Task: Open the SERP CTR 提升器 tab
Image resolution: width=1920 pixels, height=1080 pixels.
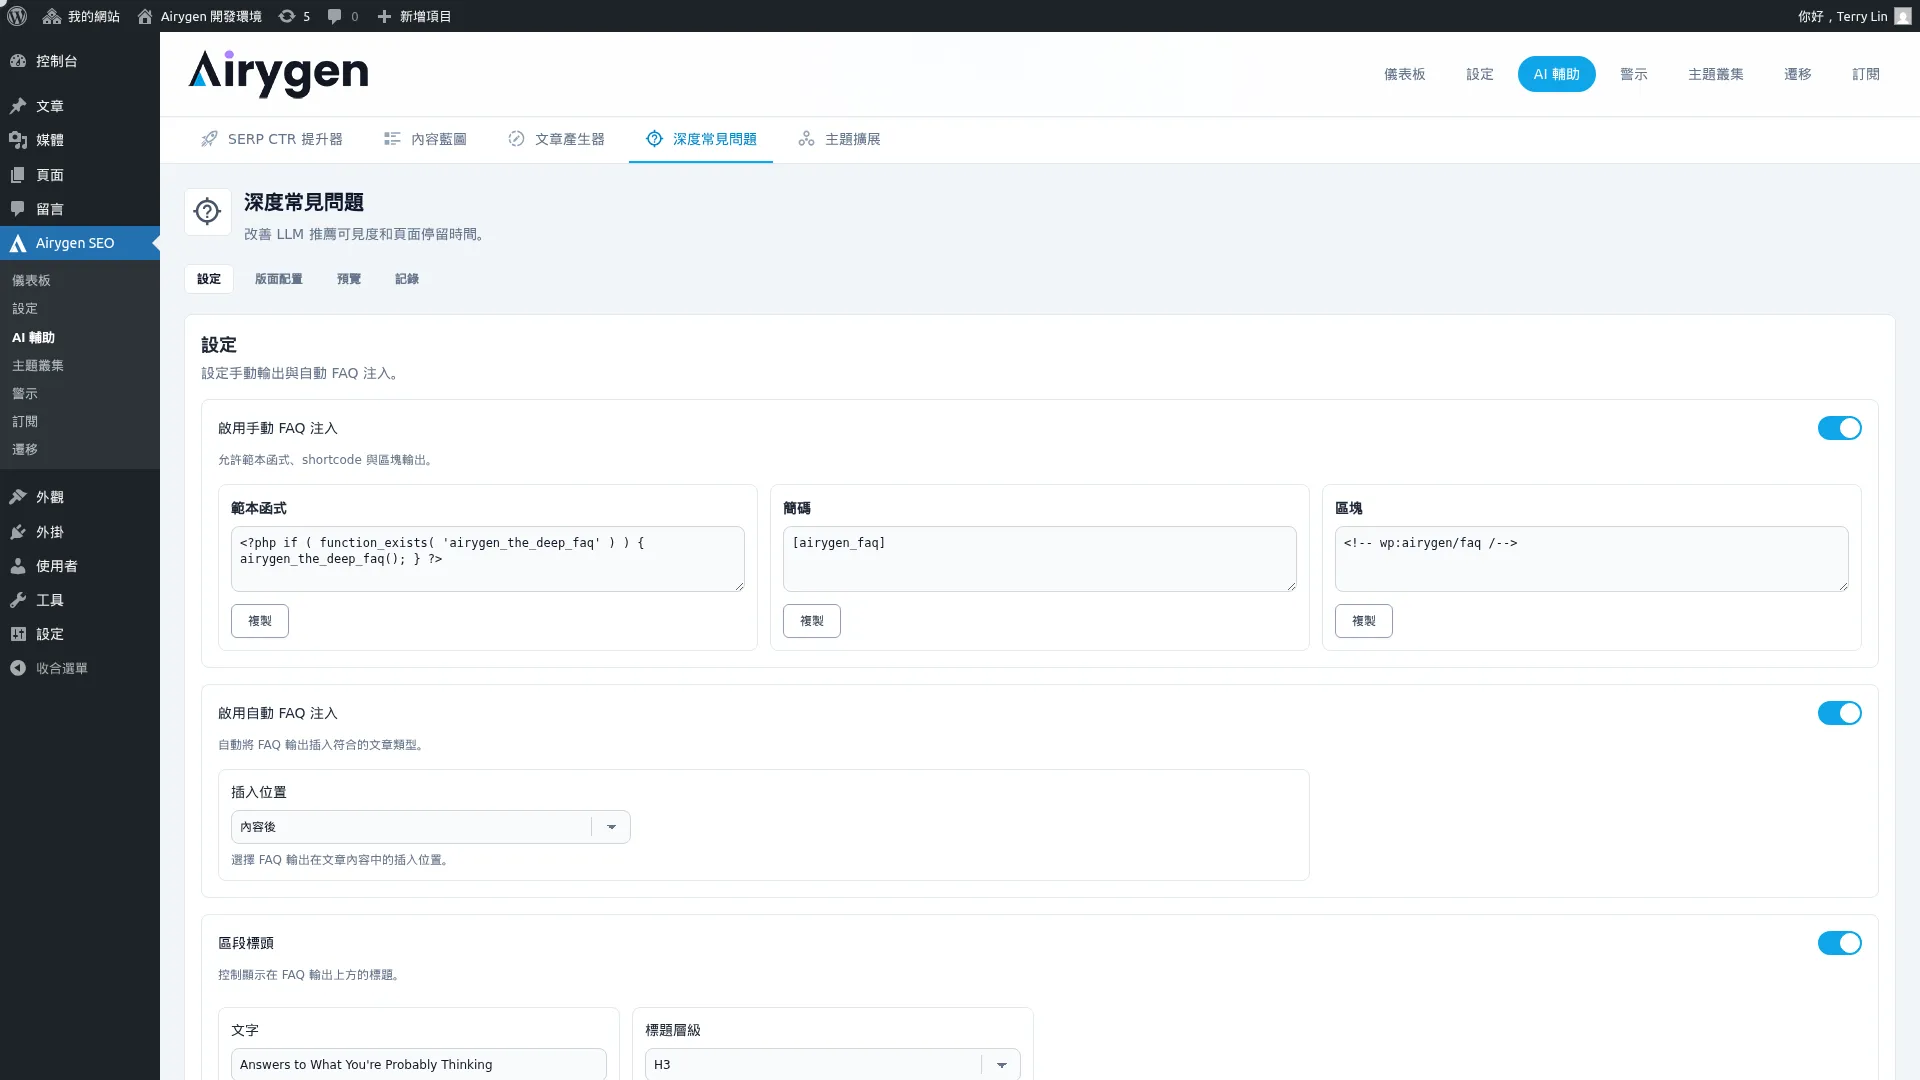Action: (x=271, y=139)
